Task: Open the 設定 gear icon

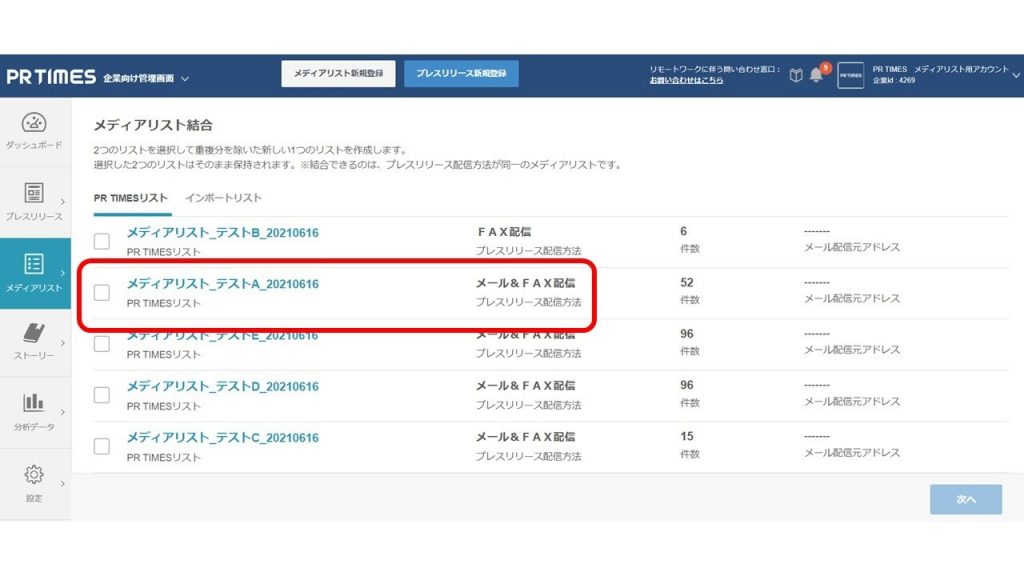Action: (34, 474)
